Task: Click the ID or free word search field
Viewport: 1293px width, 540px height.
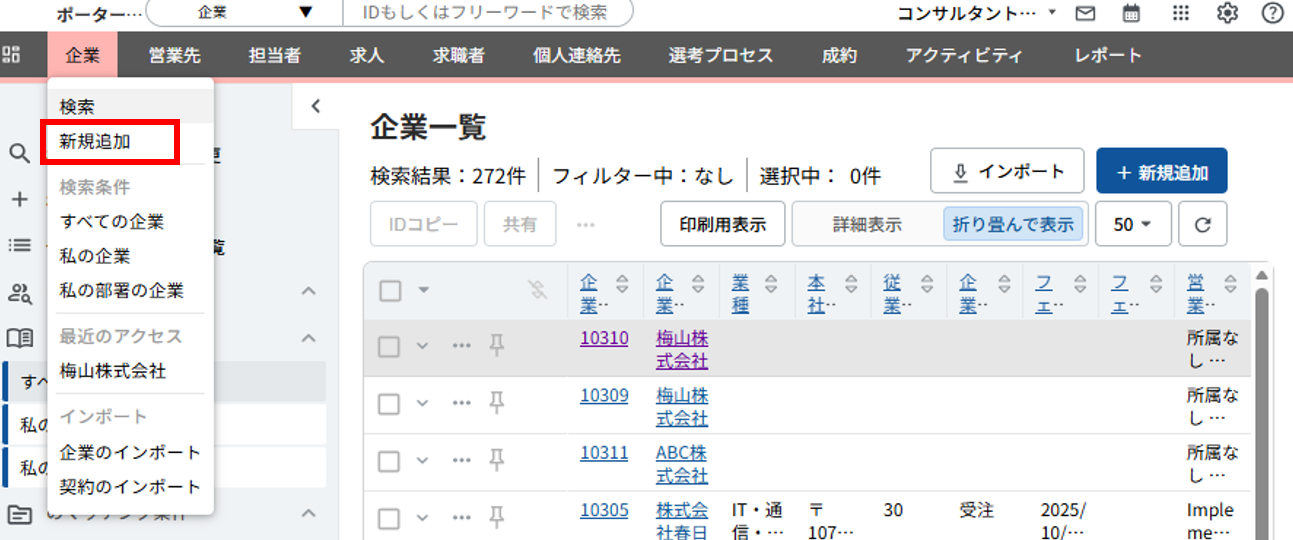Action: coord(490,13)
